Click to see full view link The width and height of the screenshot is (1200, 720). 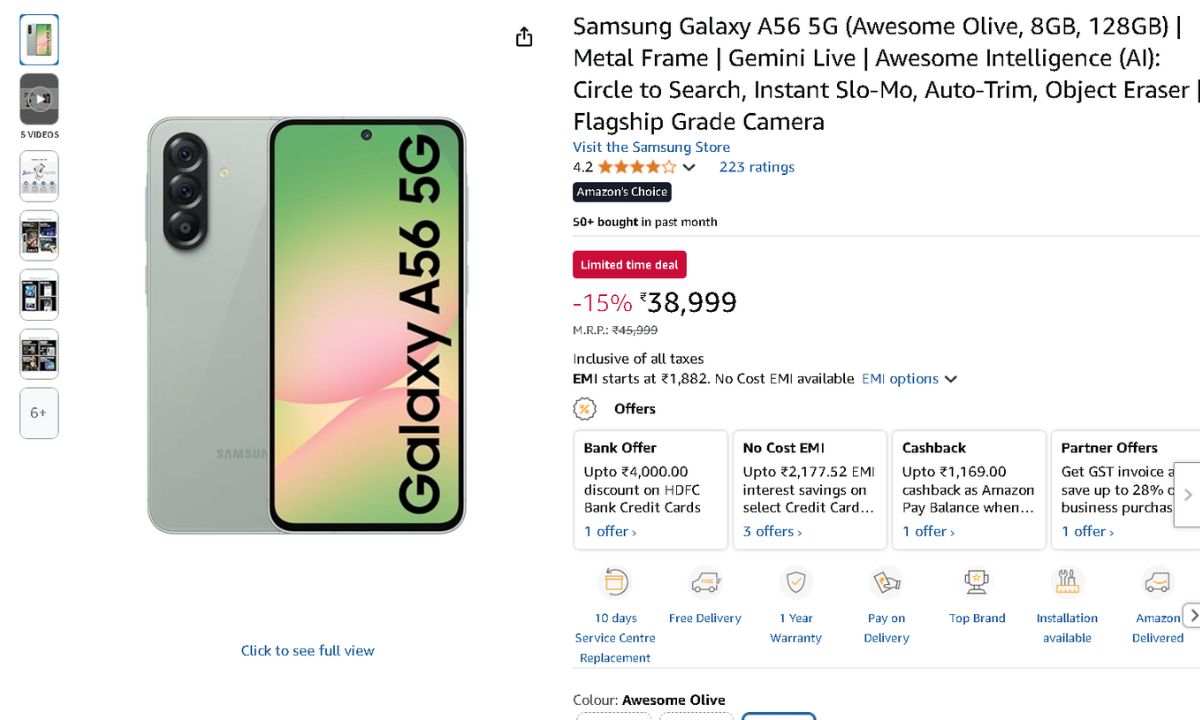coord(307,650)
